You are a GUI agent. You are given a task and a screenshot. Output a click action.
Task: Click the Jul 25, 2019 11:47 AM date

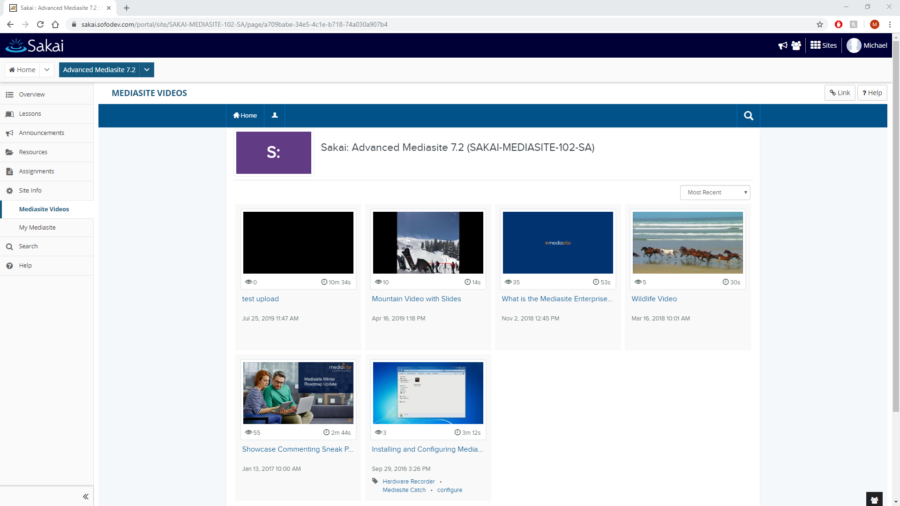[270, 318]
